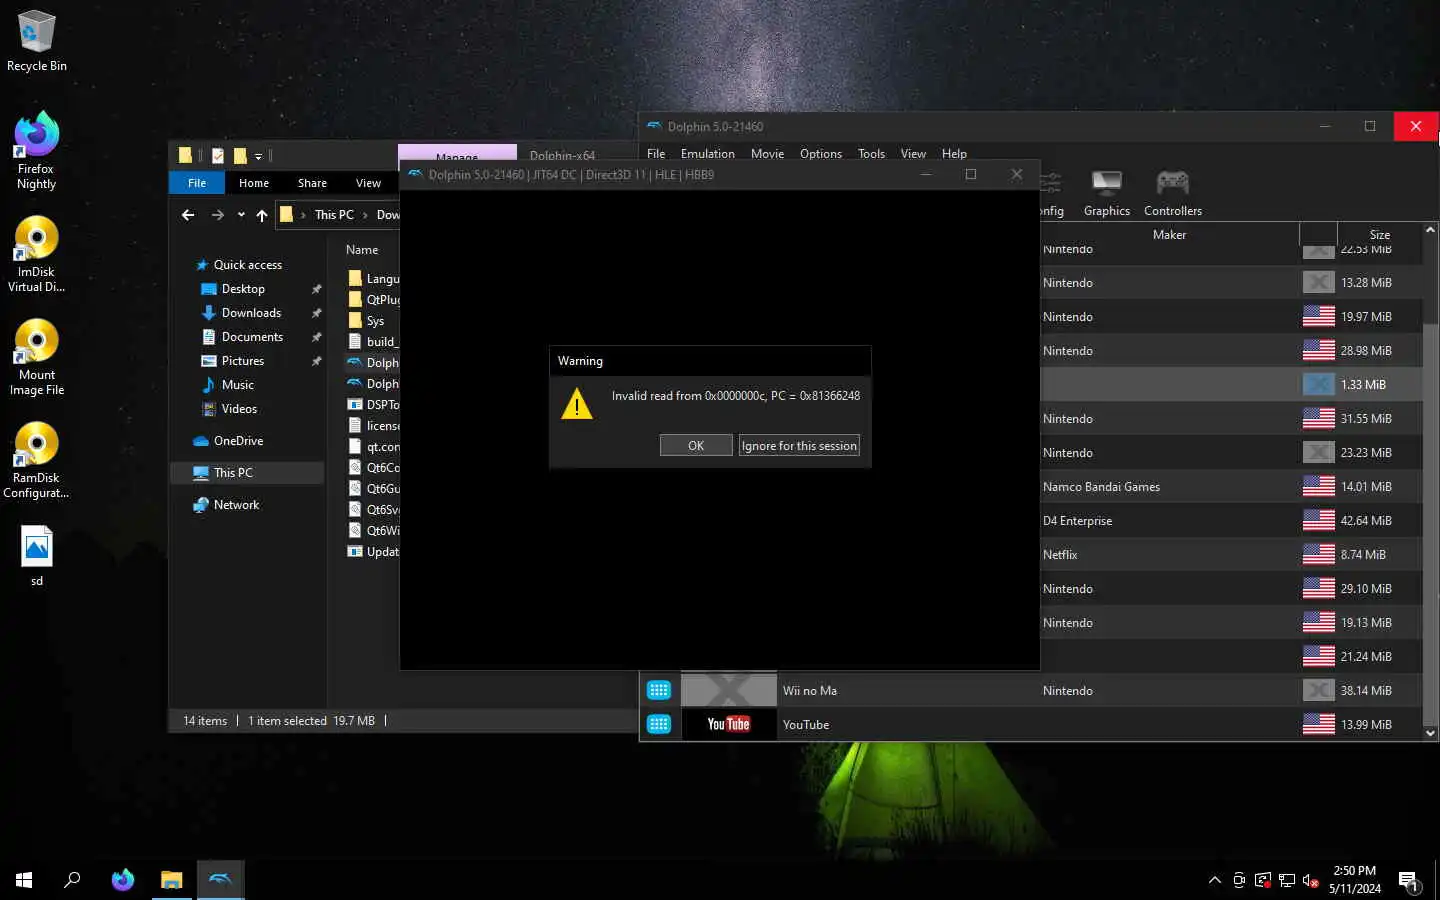This screenshot has width=1440, height=900.
Task: Open Share tab in File Explorer ribbon
Action: [312, 183]
